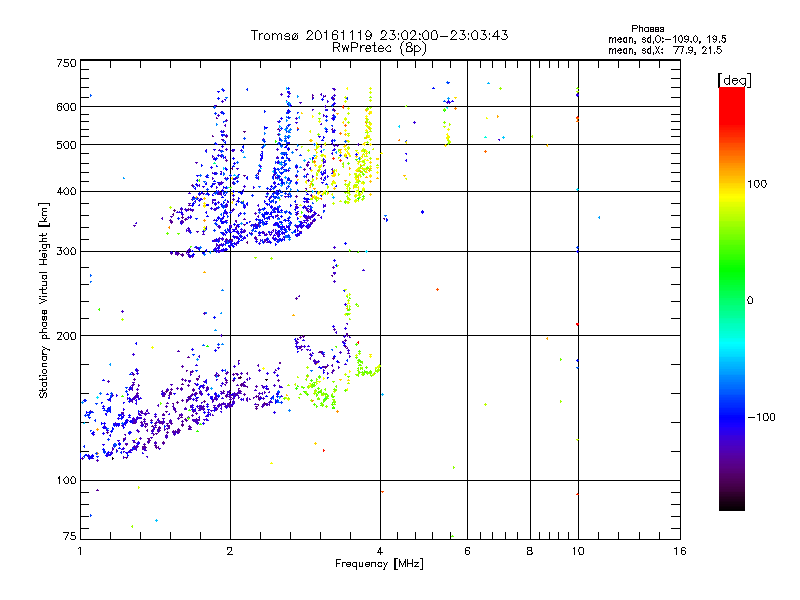800x600 pixels.
Task: Click the y-axis tick label "750"
Action: click(66, 63)
